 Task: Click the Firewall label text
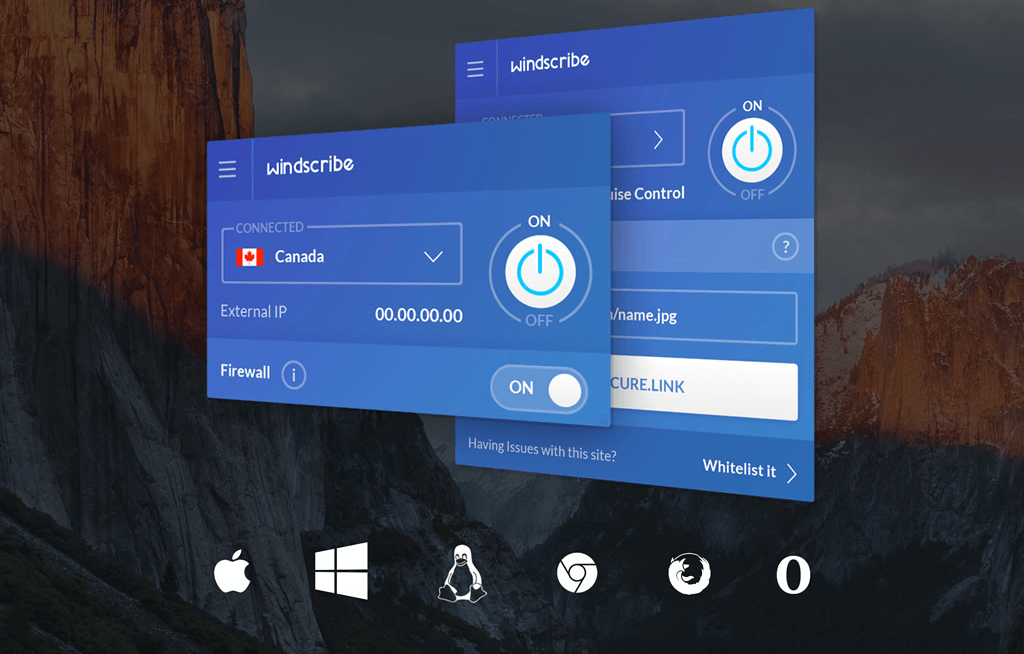point(245,372)
